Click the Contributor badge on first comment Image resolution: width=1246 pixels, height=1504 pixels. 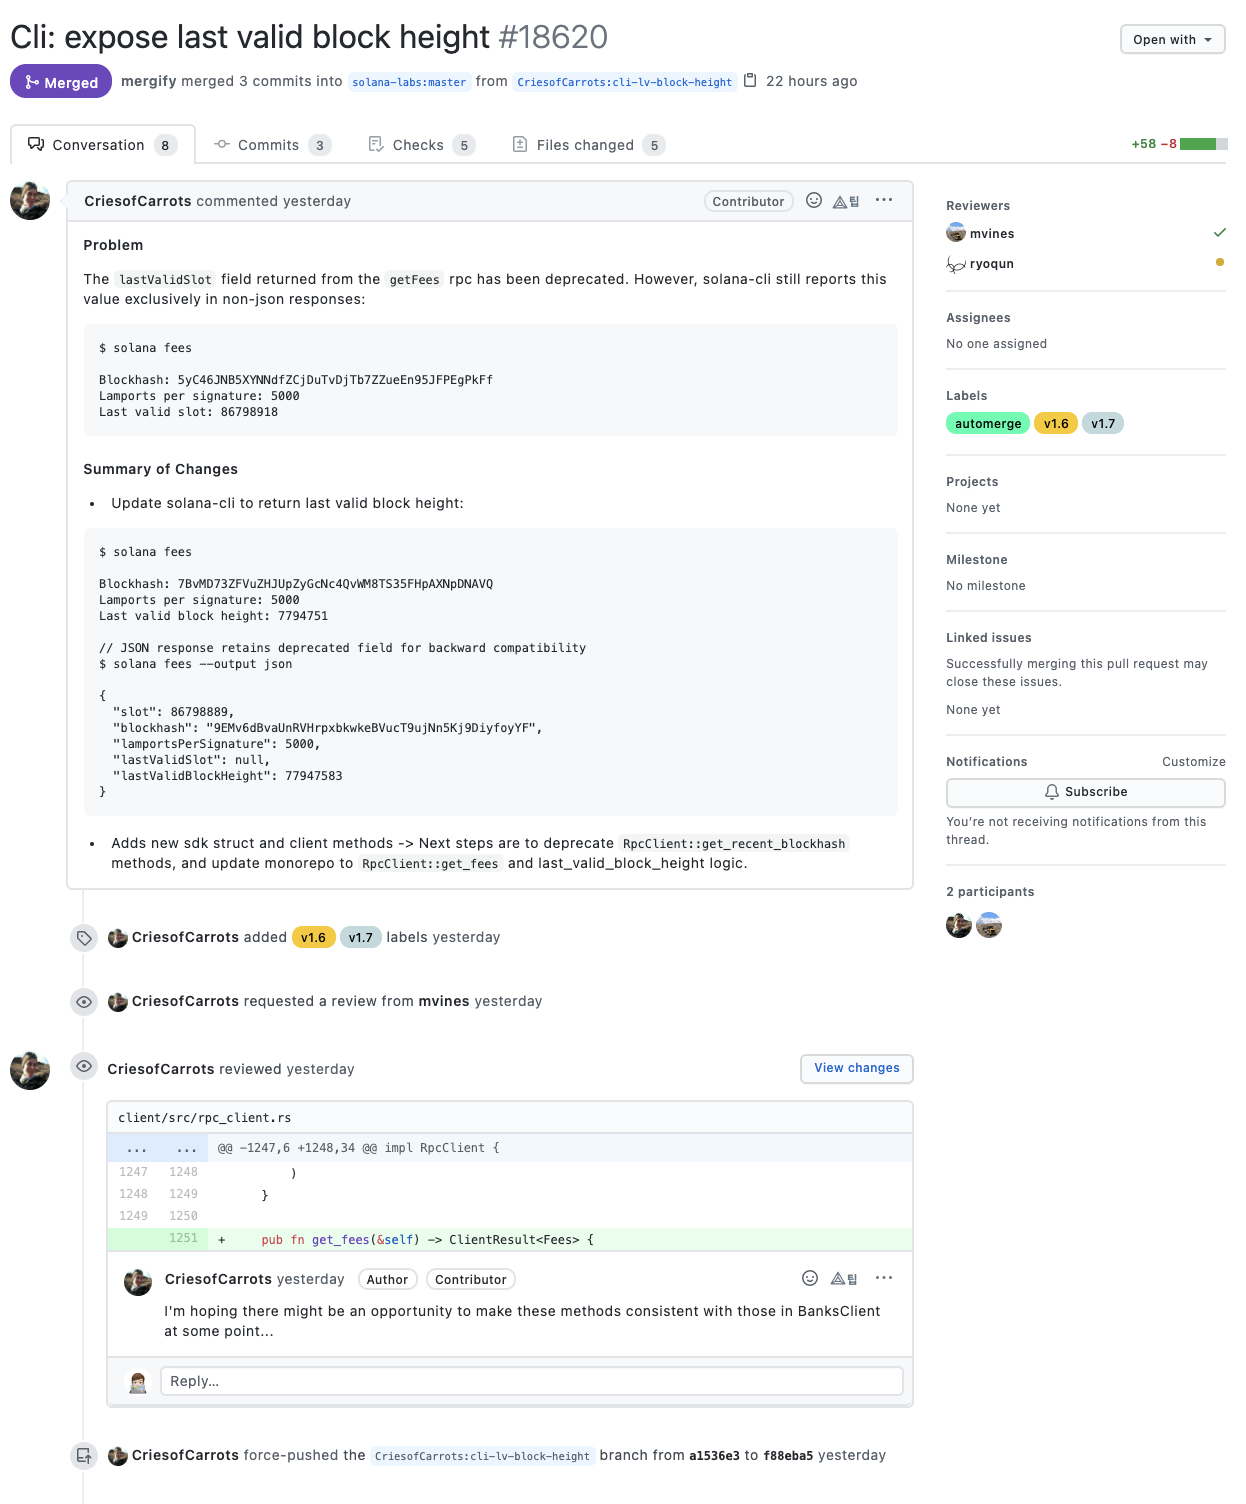[748, 201]
